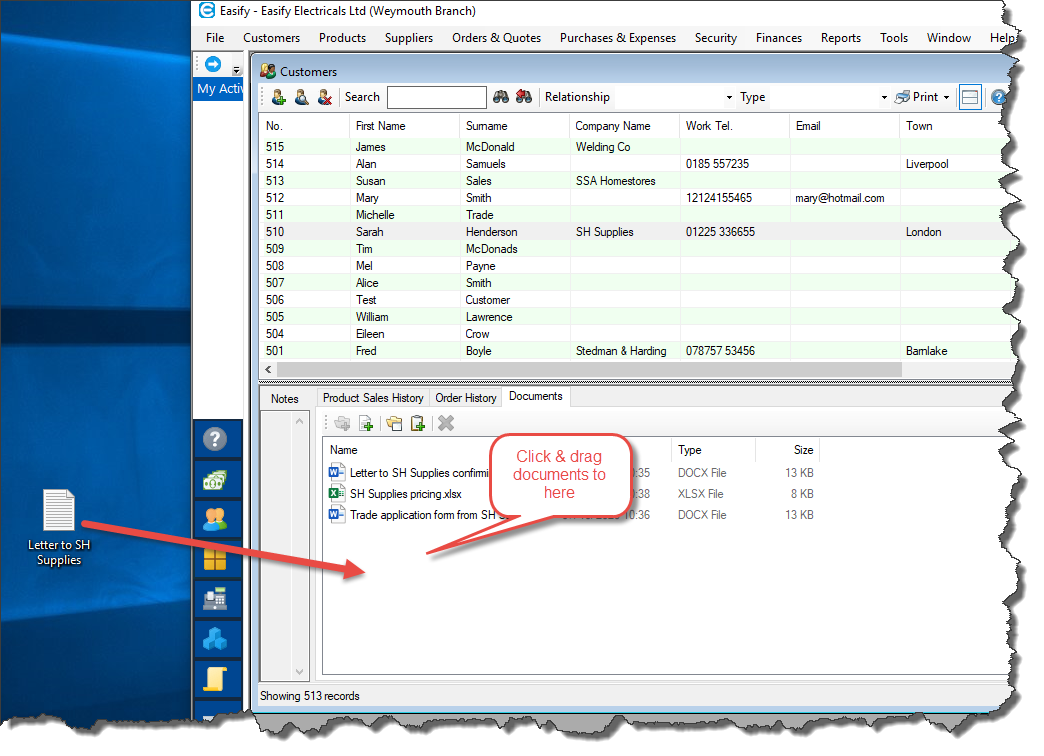The image size is (1044, 756).
Task: Click the add document icon in Documents toolbar
Action: tap(366, 424)
